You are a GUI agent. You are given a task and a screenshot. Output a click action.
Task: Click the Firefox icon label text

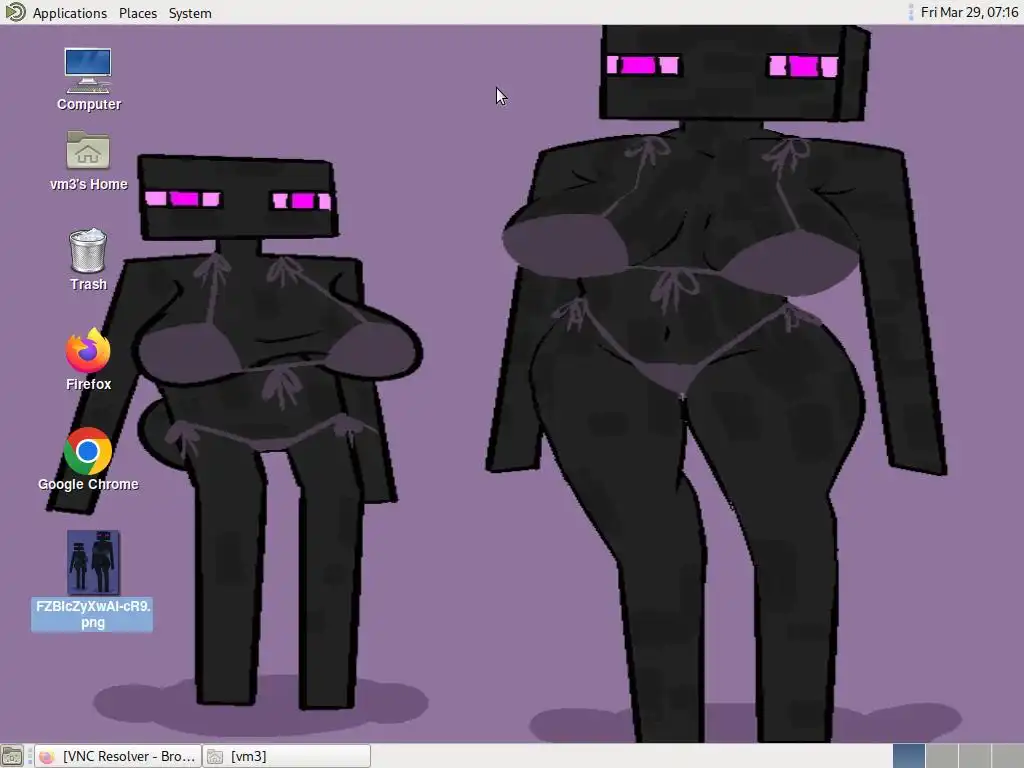click(x=88, y=384)
